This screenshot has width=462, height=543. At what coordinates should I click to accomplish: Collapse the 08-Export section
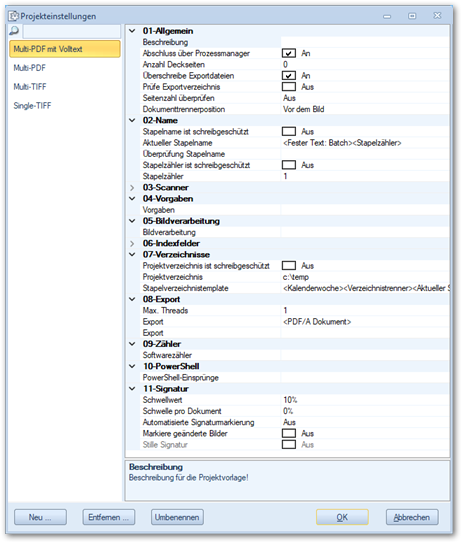[132, 299]
